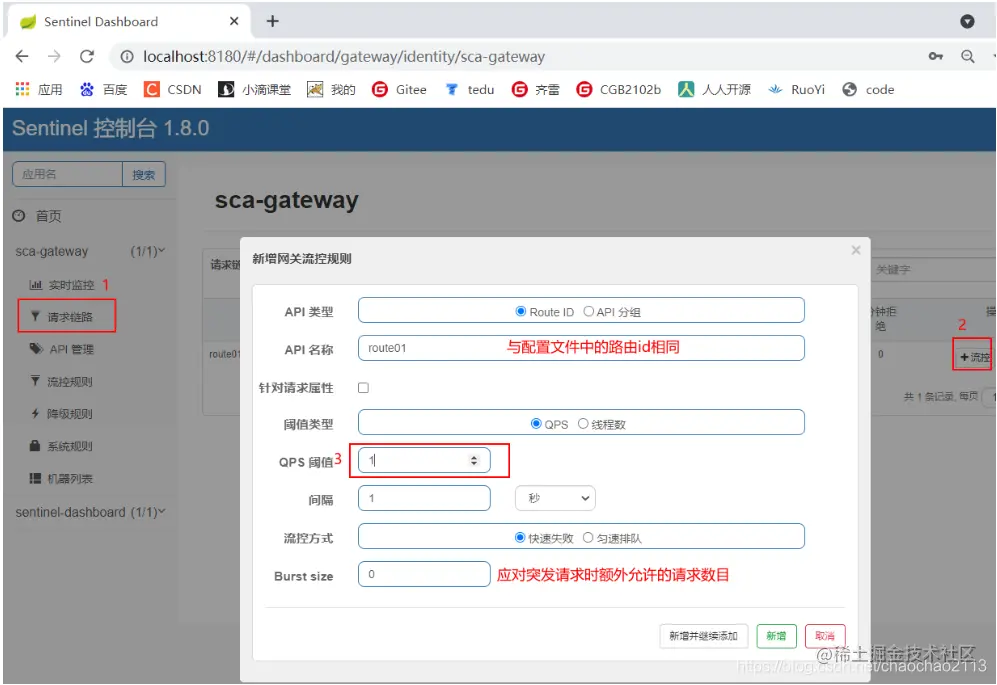The height and width of the screenshot is (685, 997).
Task: Go to 首页 in the sidebar
Action: (x=38, y=216)
